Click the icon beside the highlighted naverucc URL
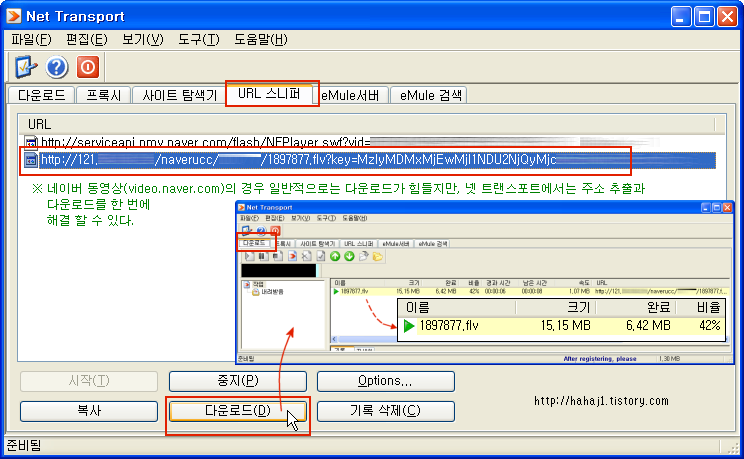Image resolution: width=744 pixels, height=459 pixels. [x=30, y=159]
